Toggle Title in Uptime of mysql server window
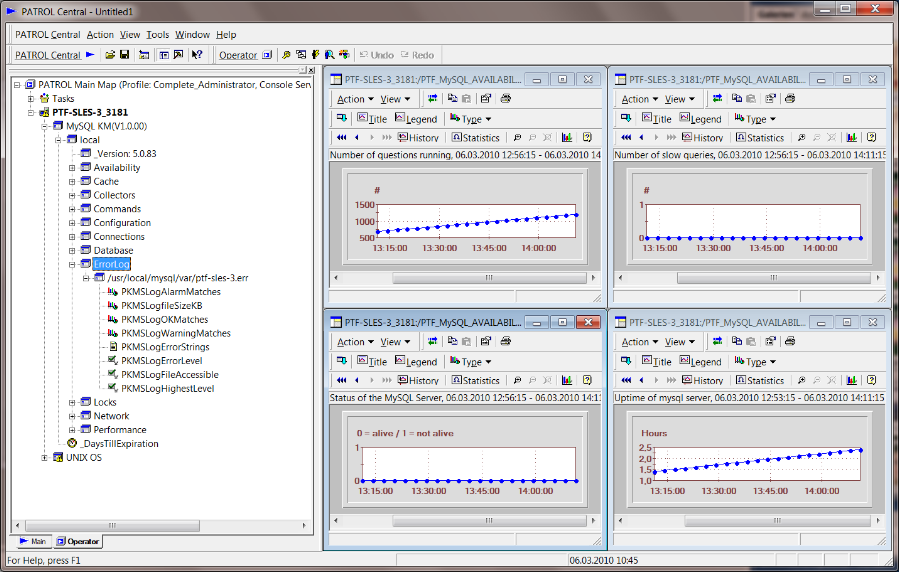This screenshot has height=573, width=900. tap(657, 362)
